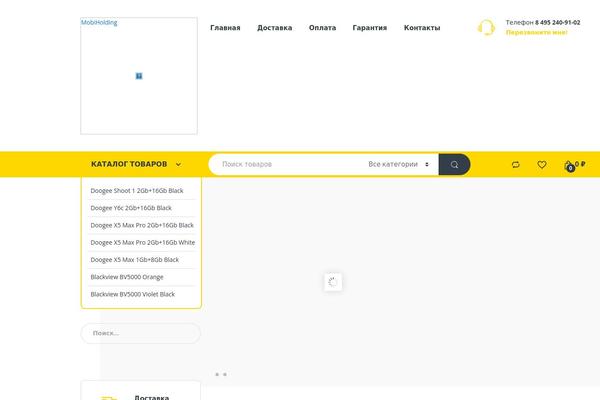
Task: Open the shopping cart bag icon
Action: click(569, 166)
